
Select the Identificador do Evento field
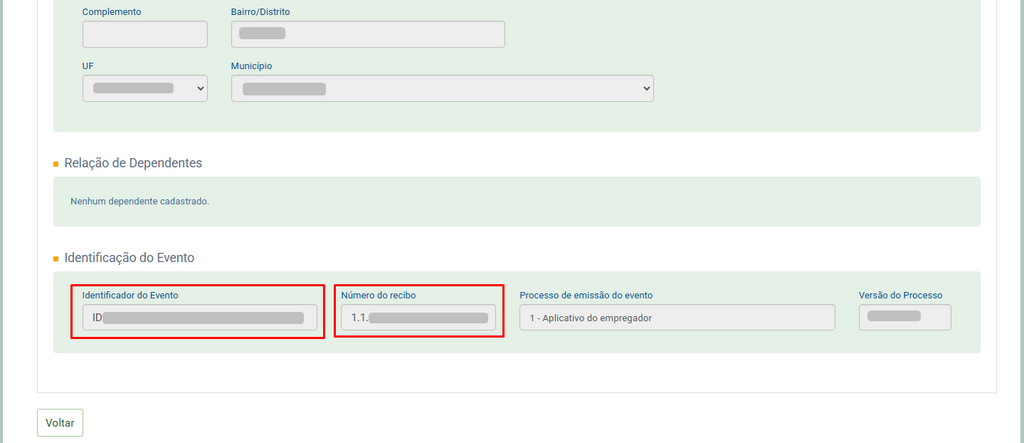pyautogui.click(x=199, y=318)
